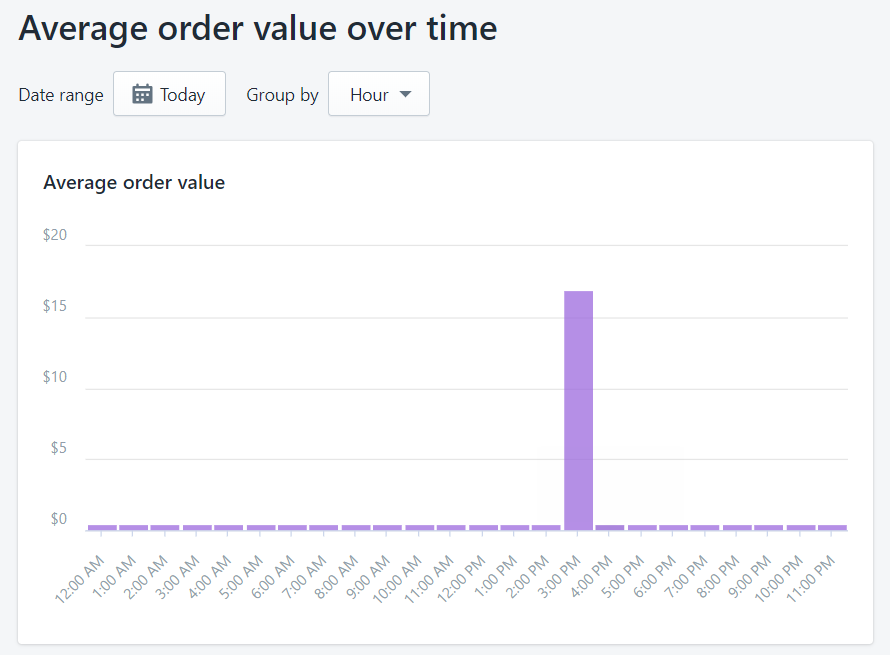
Task: Click the Average order value over time heading
Action: (x=257, y=28)
